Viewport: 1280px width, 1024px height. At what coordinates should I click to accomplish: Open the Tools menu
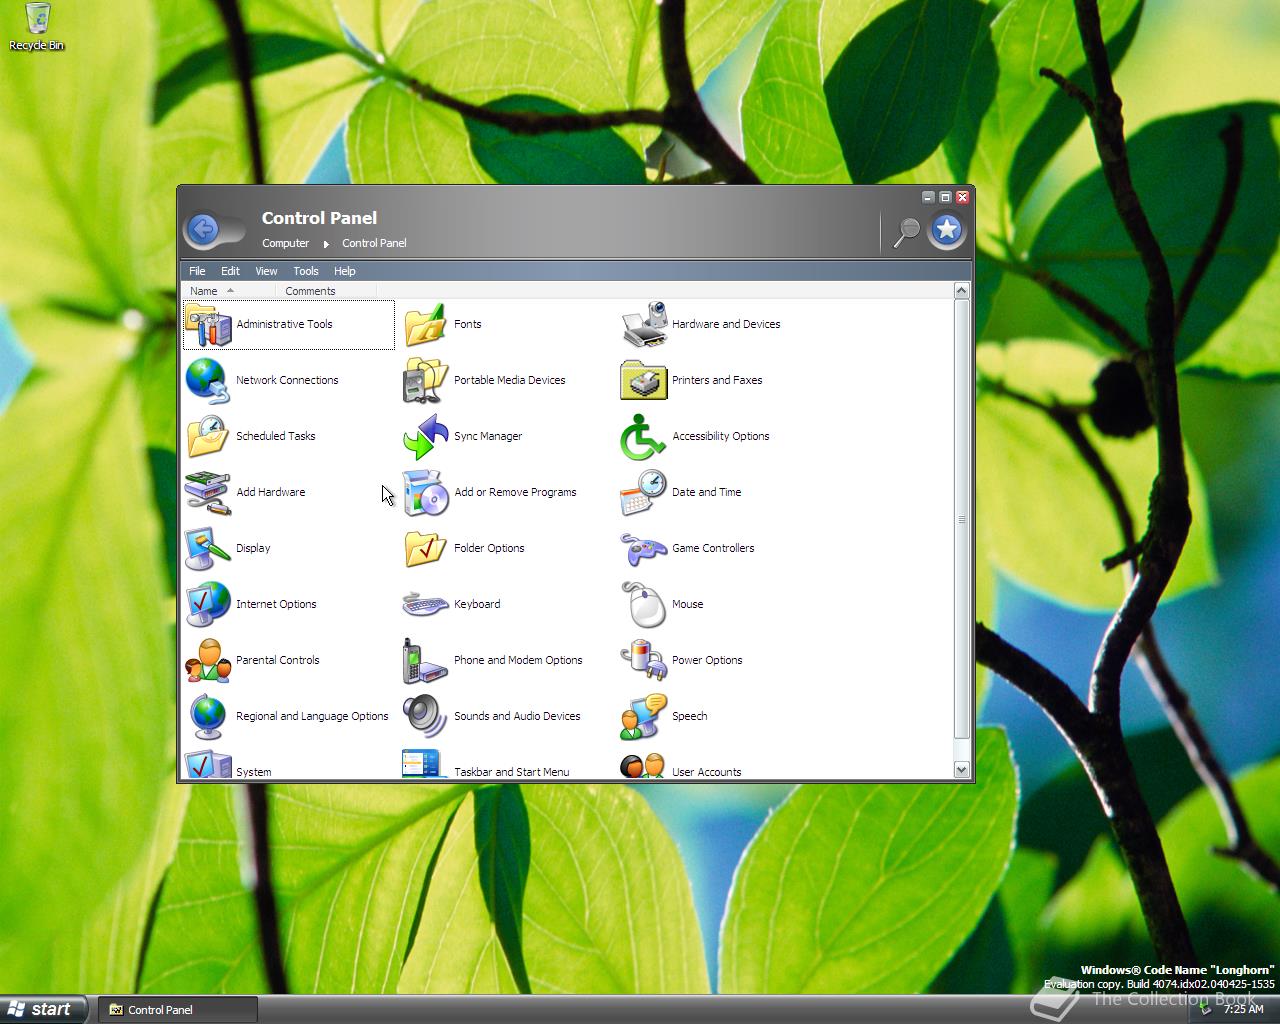306,271
